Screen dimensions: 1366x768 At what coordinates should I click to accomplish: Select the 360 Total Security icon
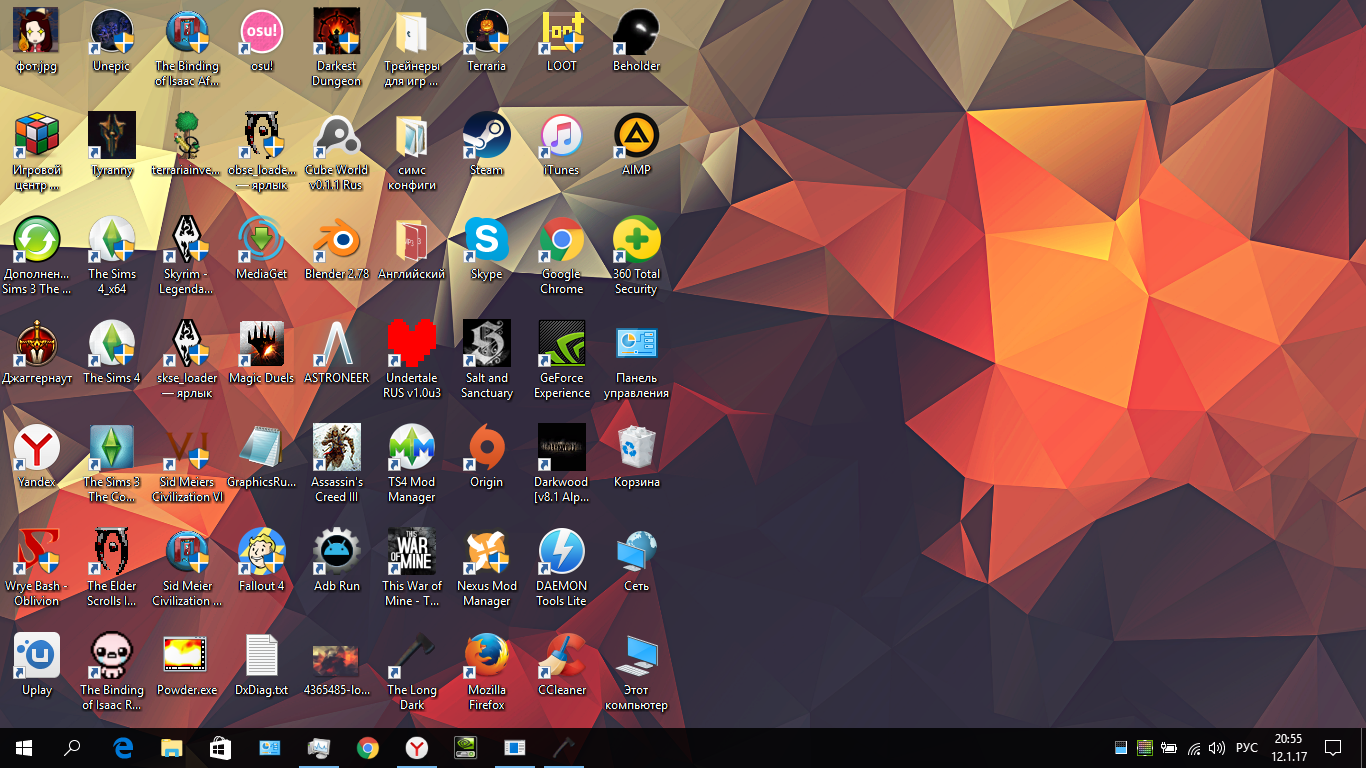pyautogui.click(x=637, y=240)
